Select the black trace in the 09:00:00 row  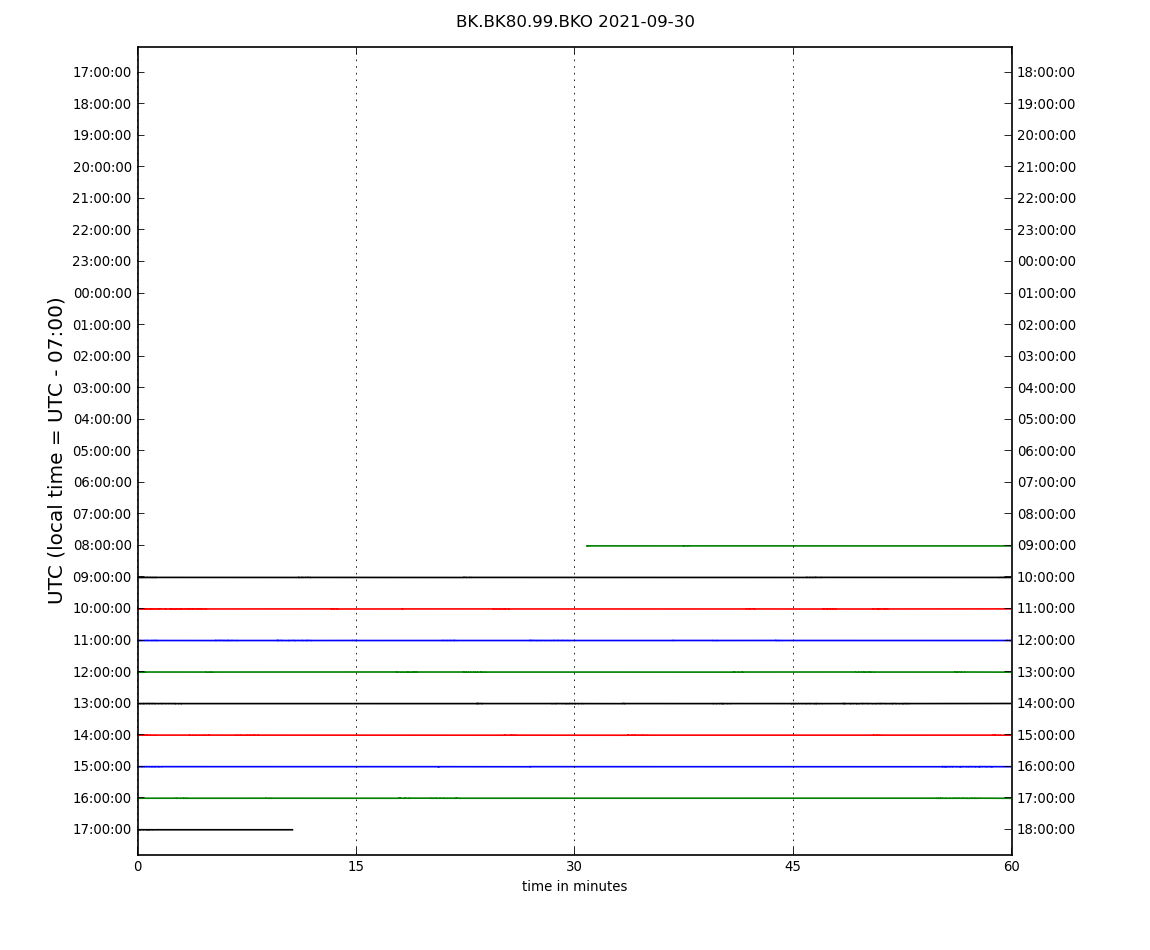point(575,577)
